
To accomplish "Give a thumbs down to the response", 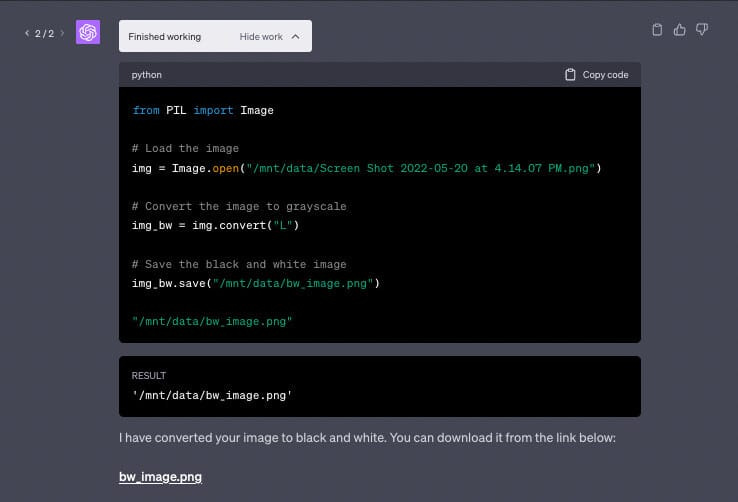I will pos(702,30).
